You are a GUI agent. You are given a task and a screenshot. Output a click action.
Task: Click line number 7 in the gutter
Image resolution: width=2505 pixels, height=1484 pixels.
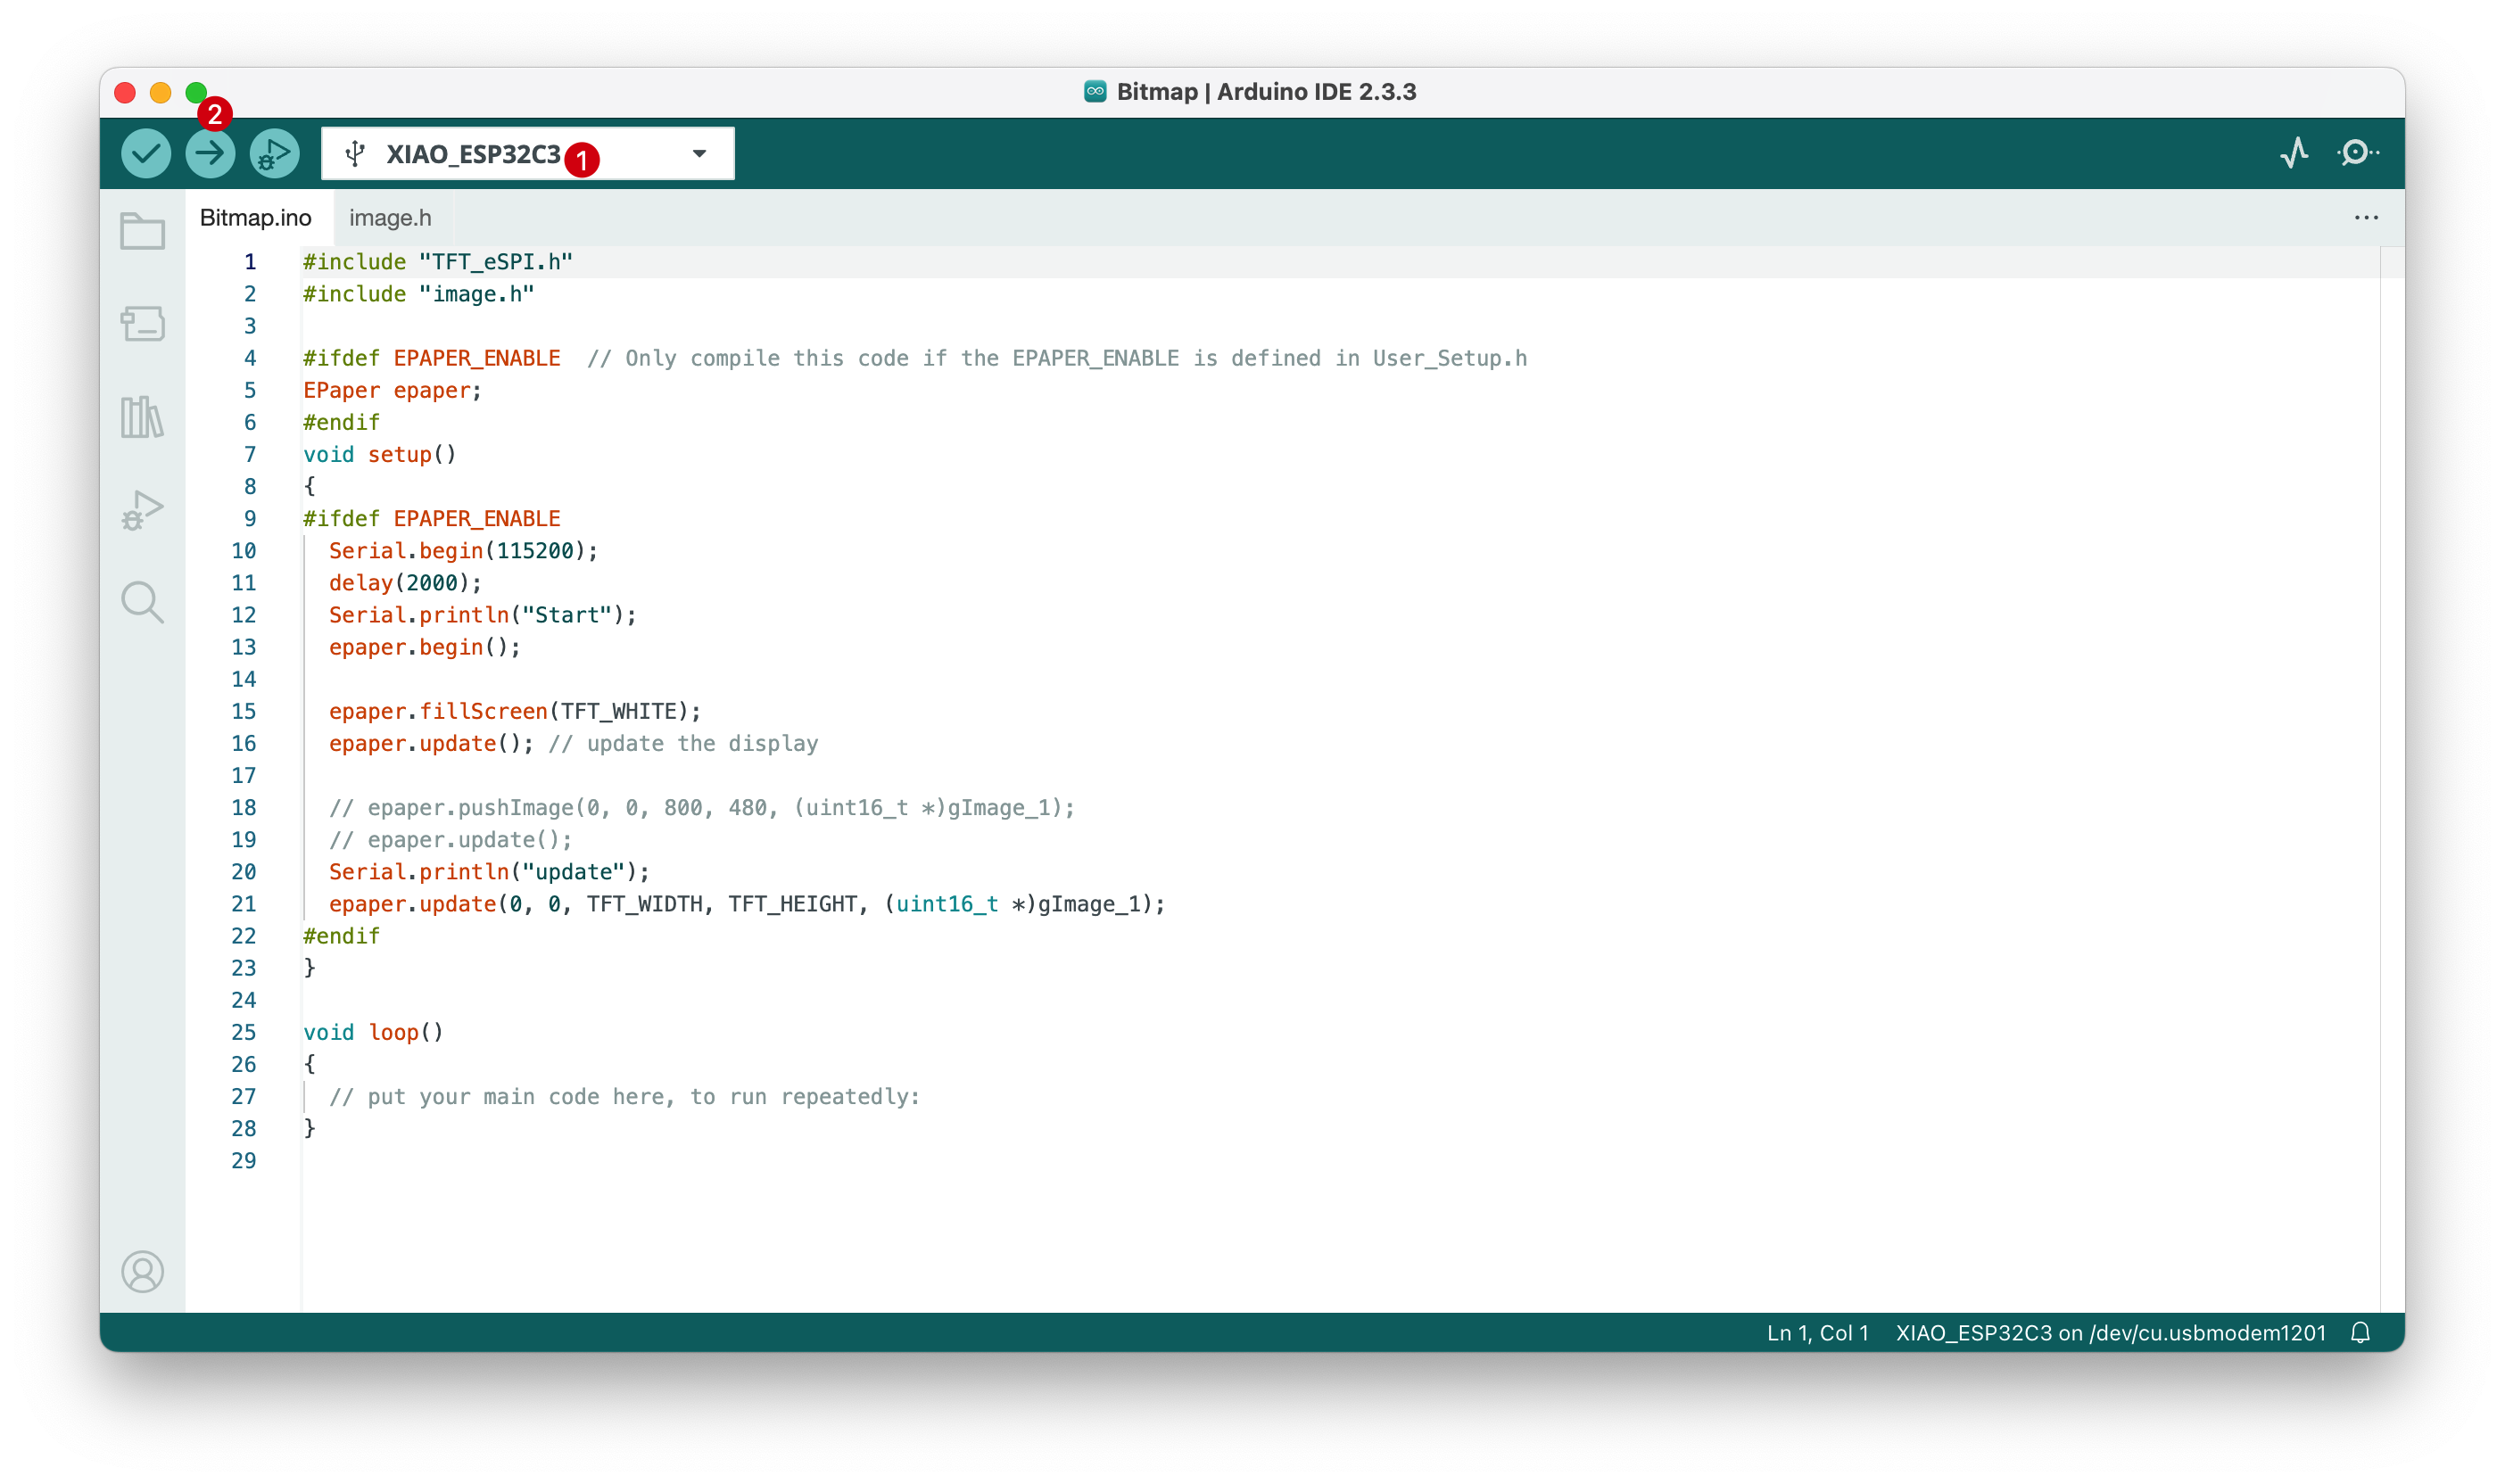tap(250, 455)
